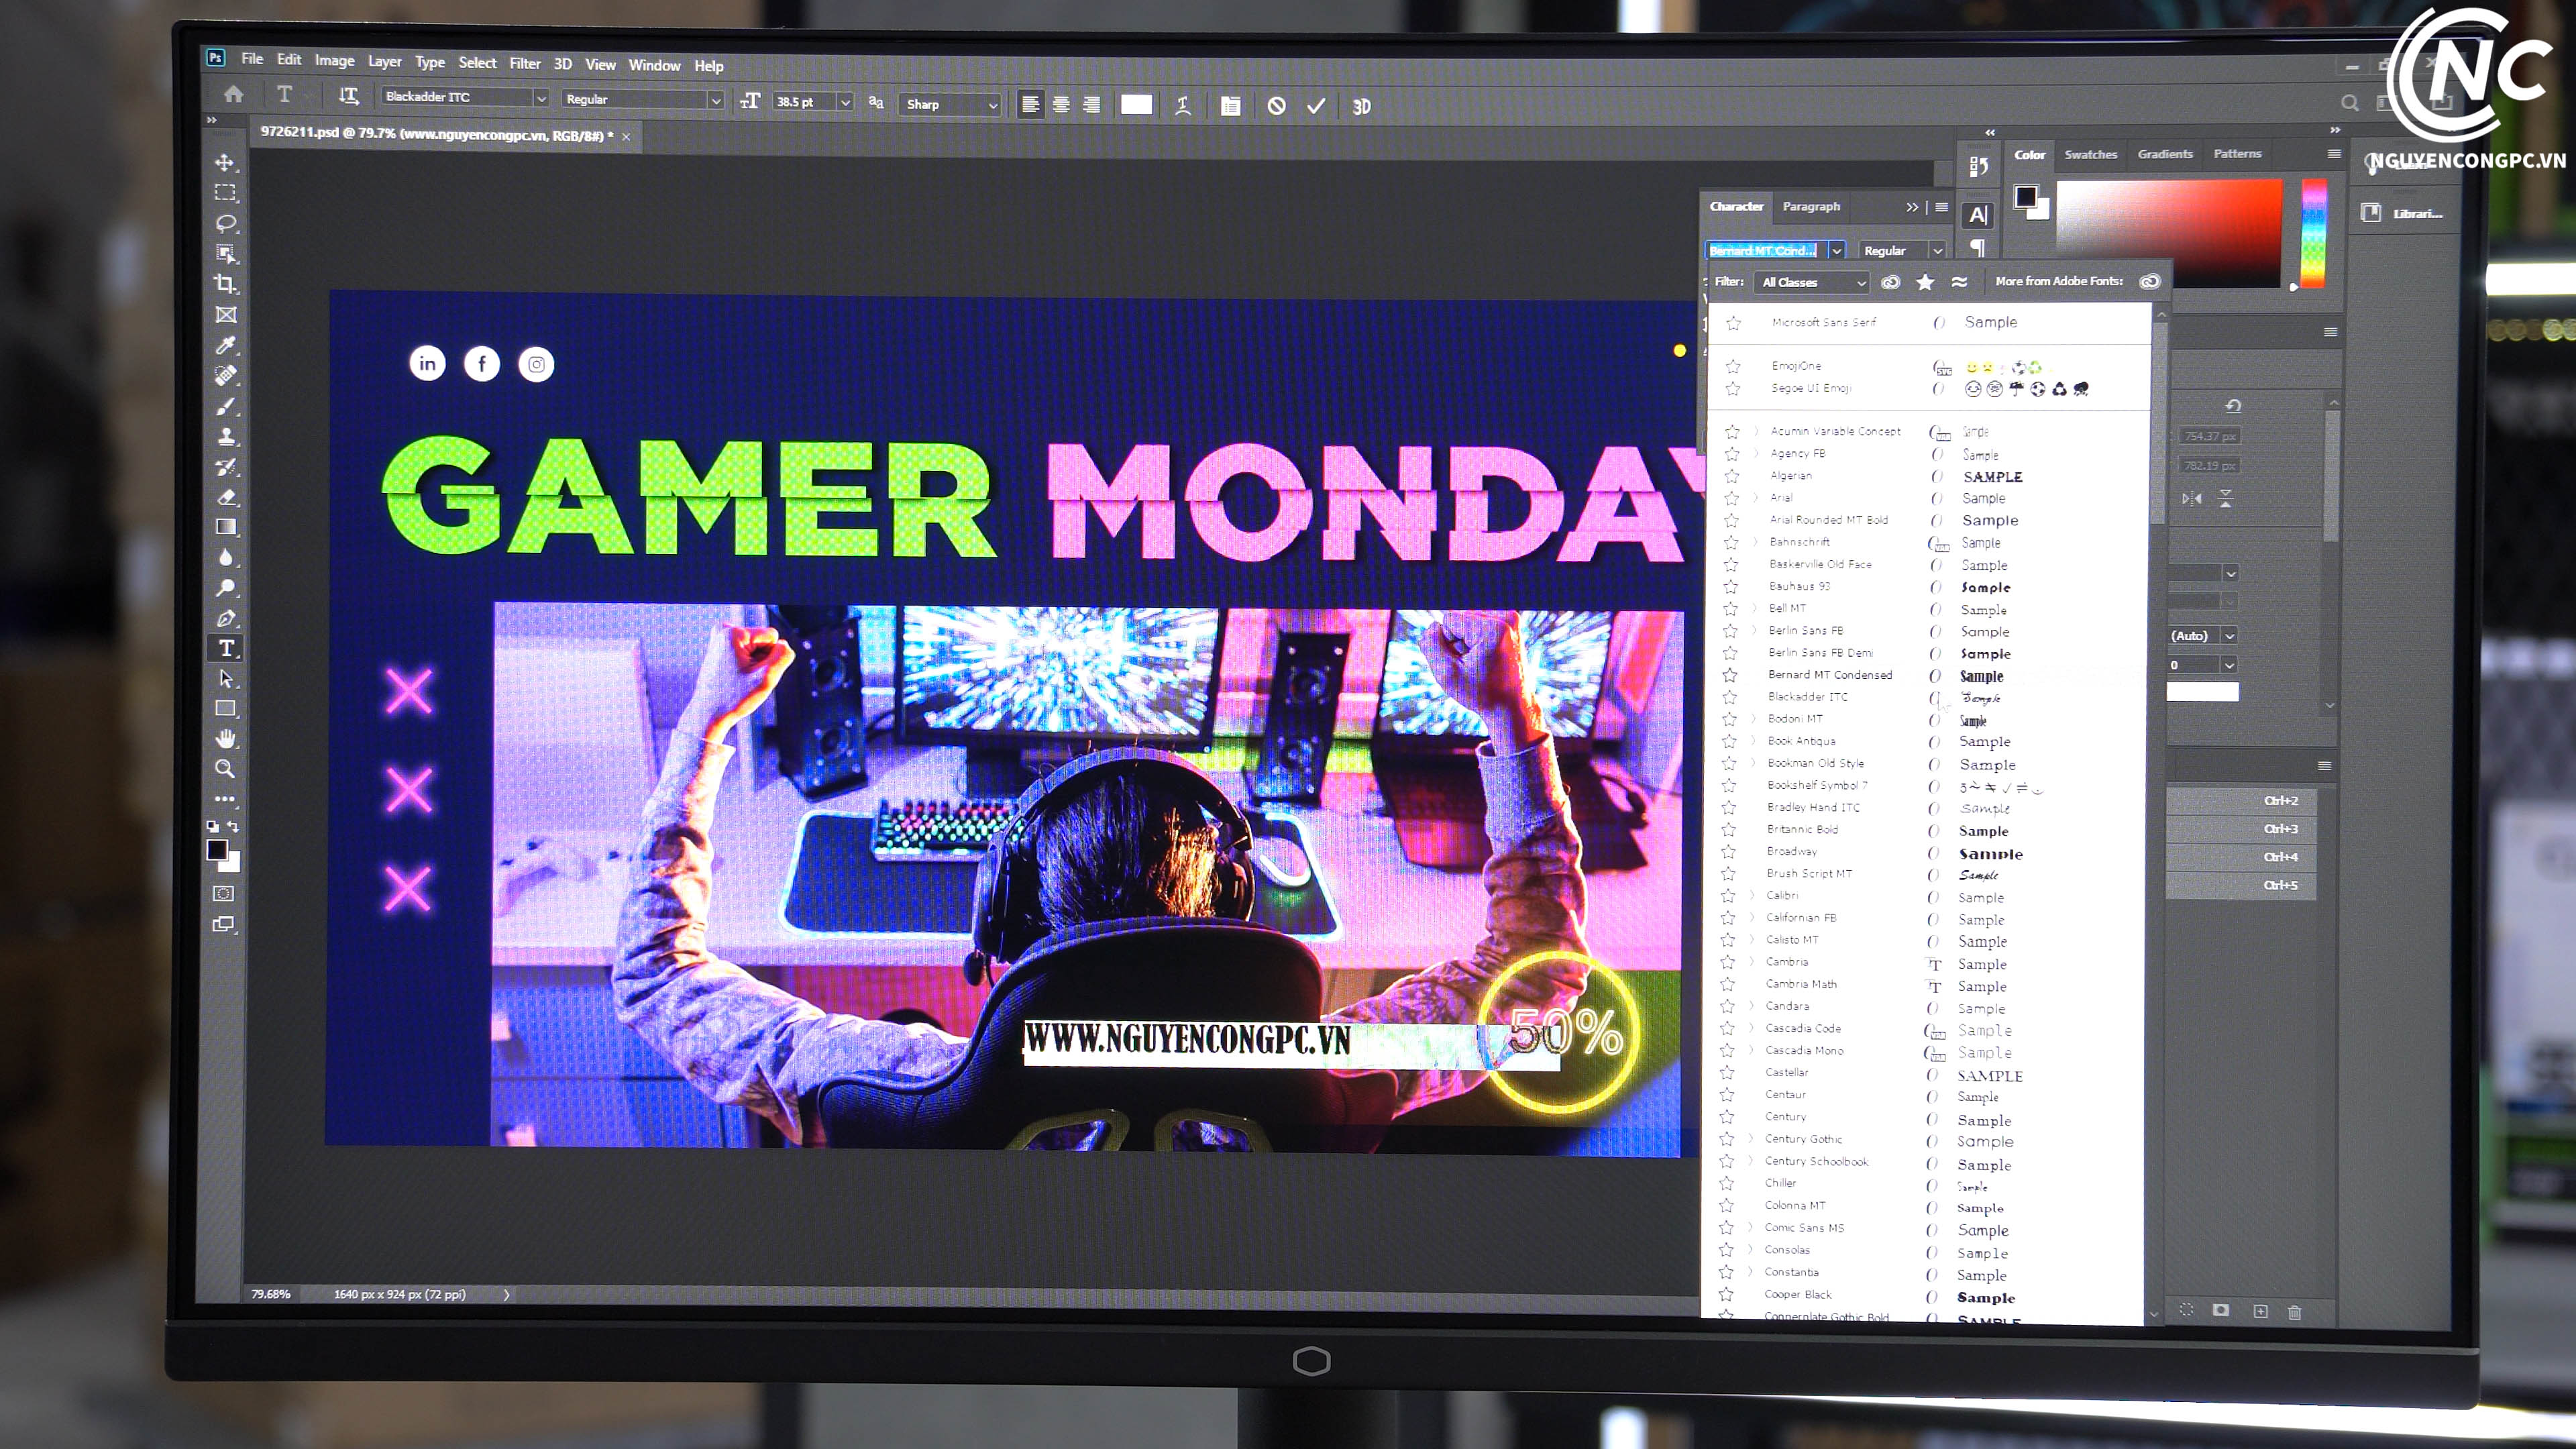
Task: Select the Move tool
Action: [x=225, y=162]
